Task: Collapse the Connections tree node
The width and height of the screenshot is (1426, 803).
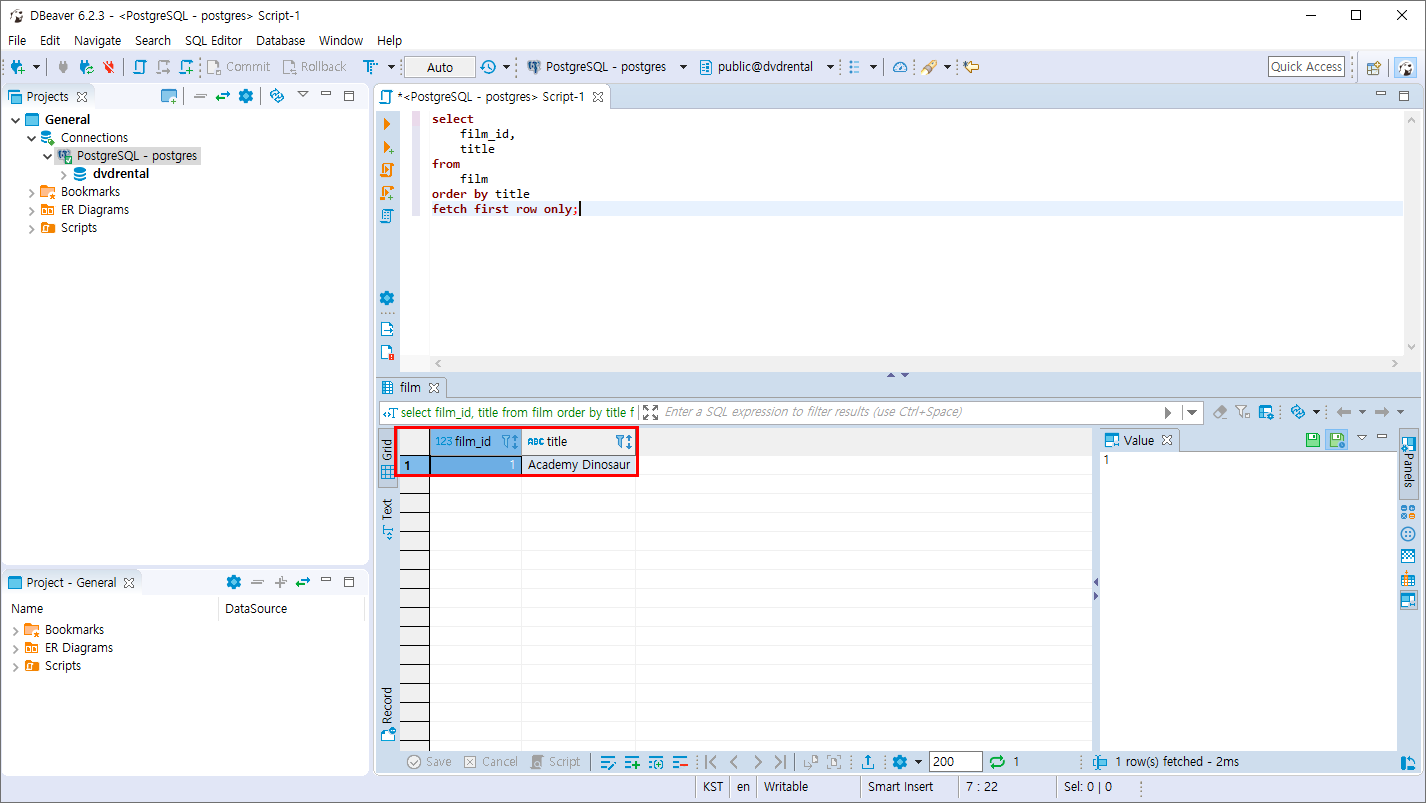Action: (32, 138)
